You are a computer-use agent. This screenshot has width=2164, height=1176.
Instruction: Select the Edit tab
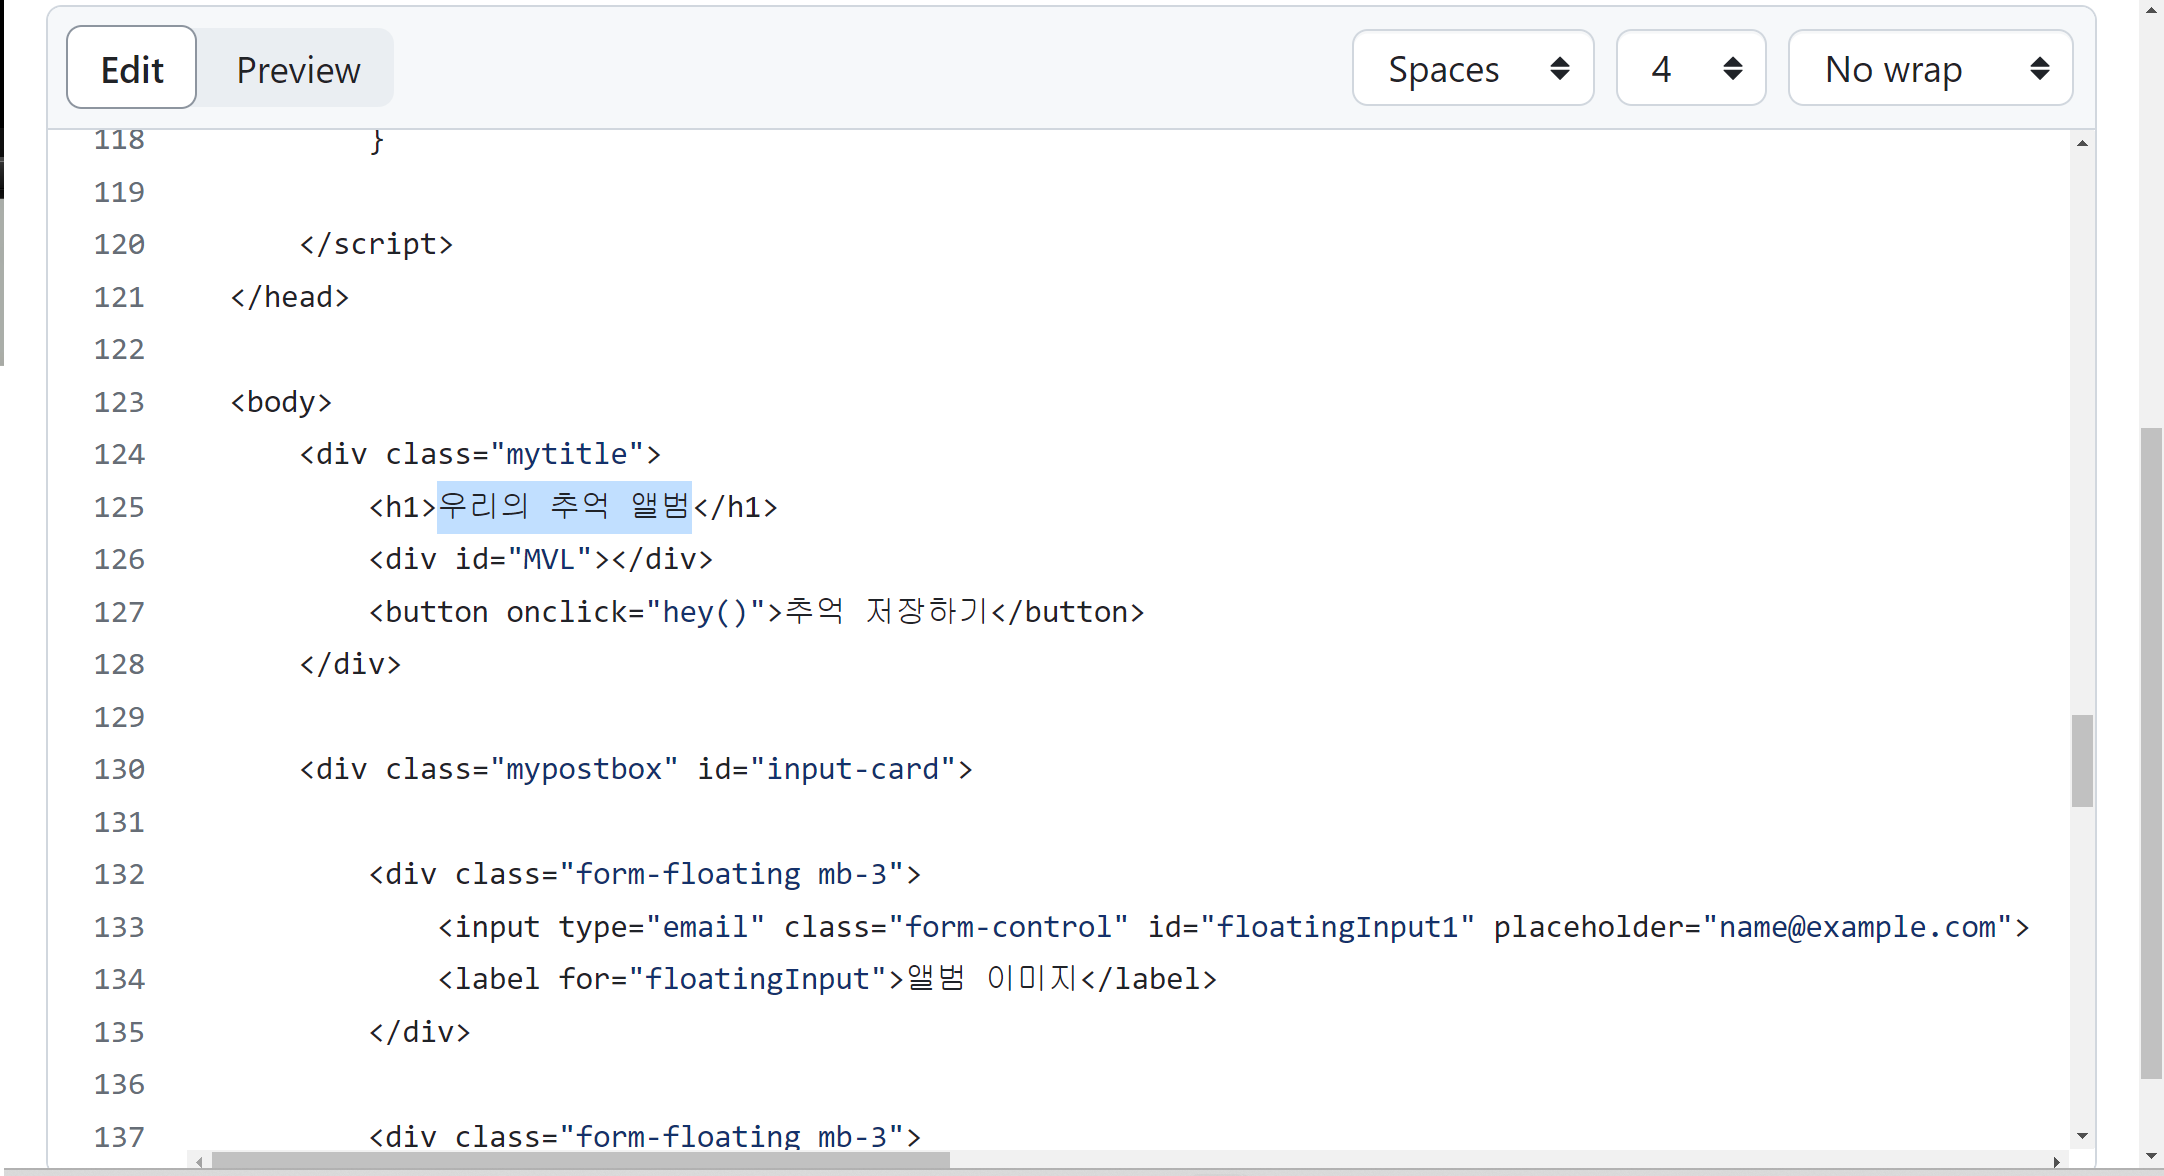click(x=131, y=69)
